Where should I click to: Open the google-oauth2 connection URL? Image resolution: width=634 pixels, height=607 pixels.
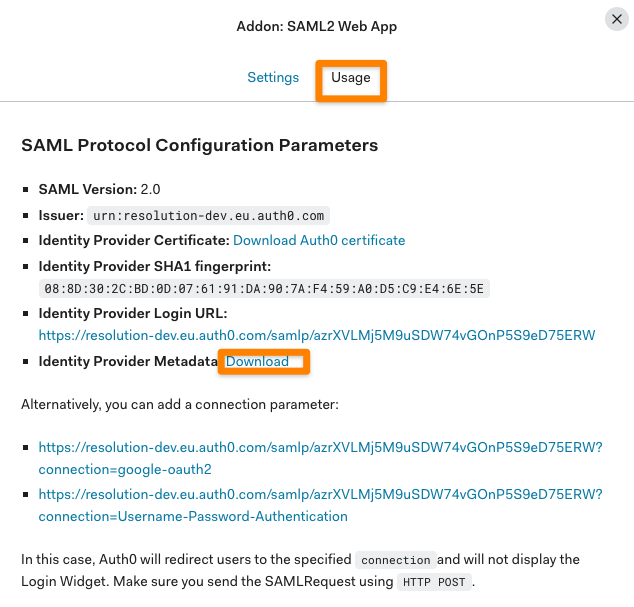321,458
